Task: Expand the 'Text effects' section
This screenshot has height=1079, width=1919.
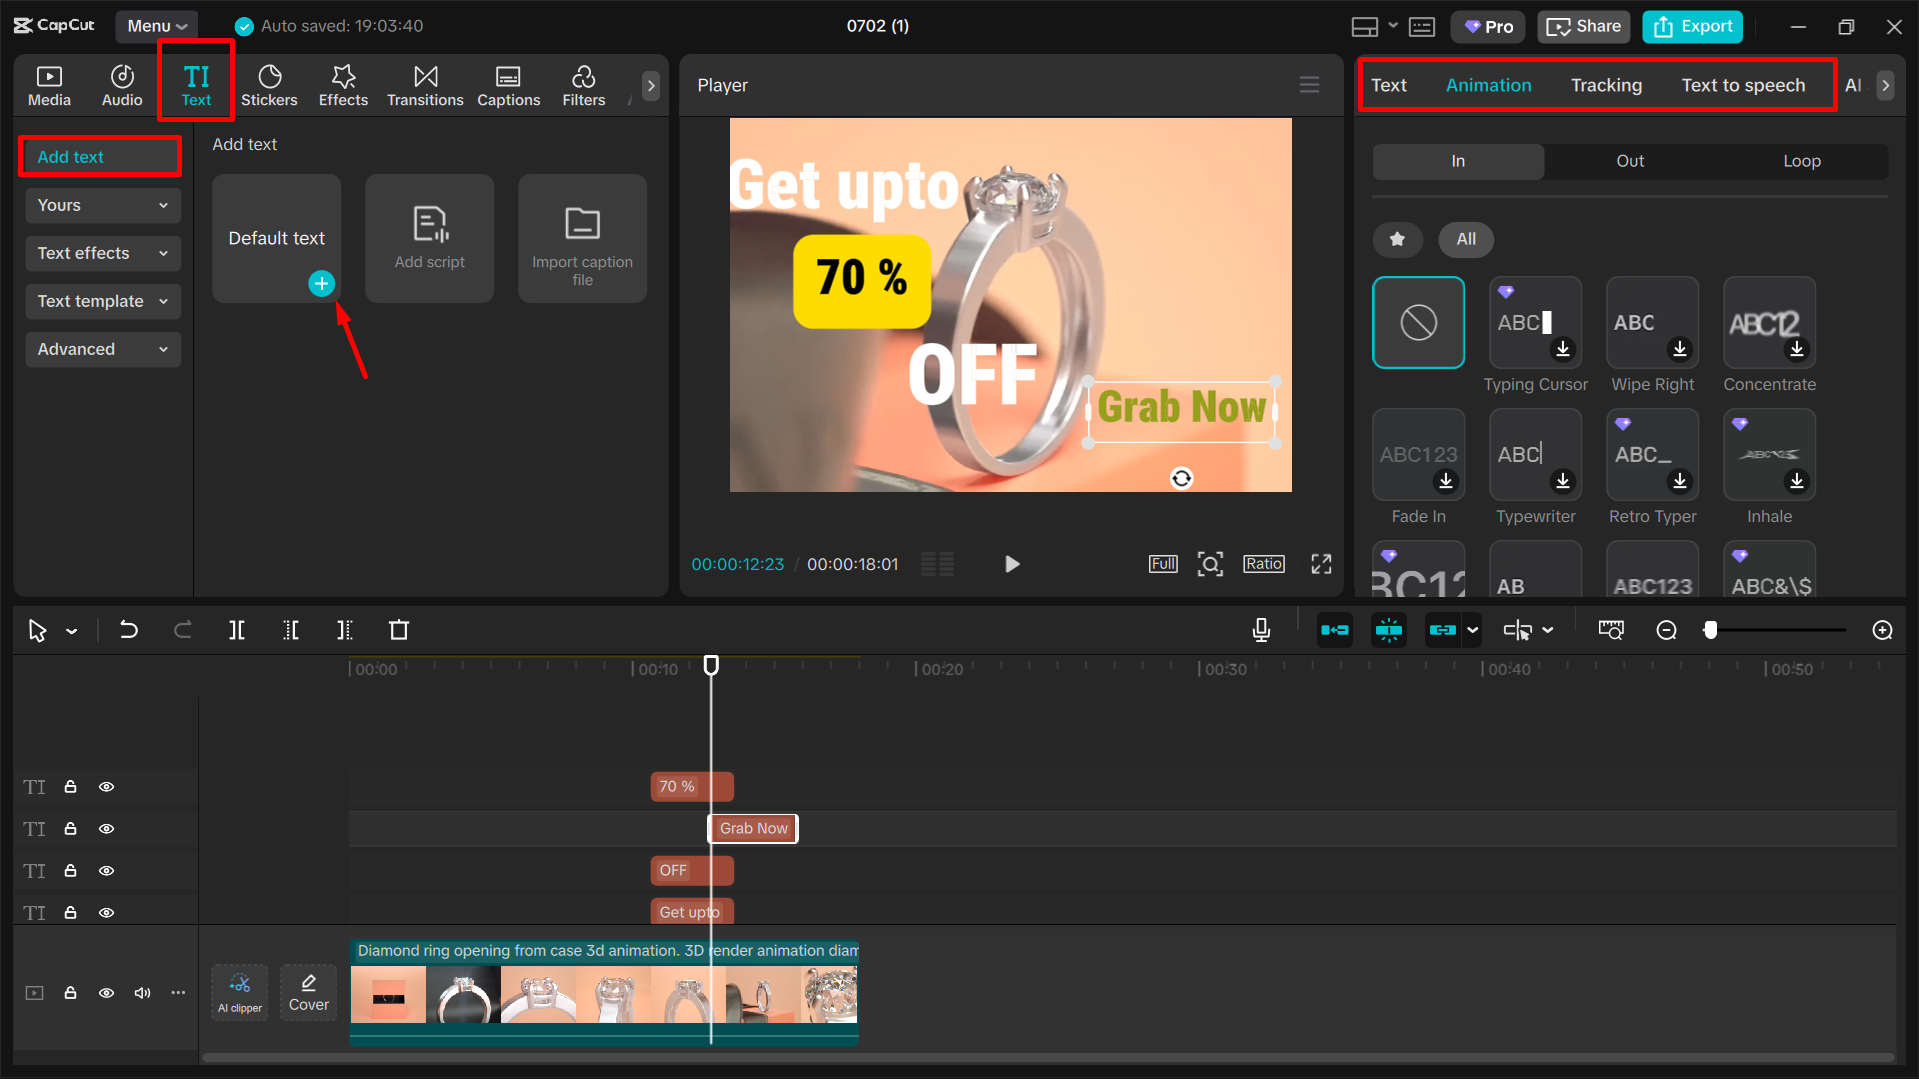Action: tap(102, 253)
